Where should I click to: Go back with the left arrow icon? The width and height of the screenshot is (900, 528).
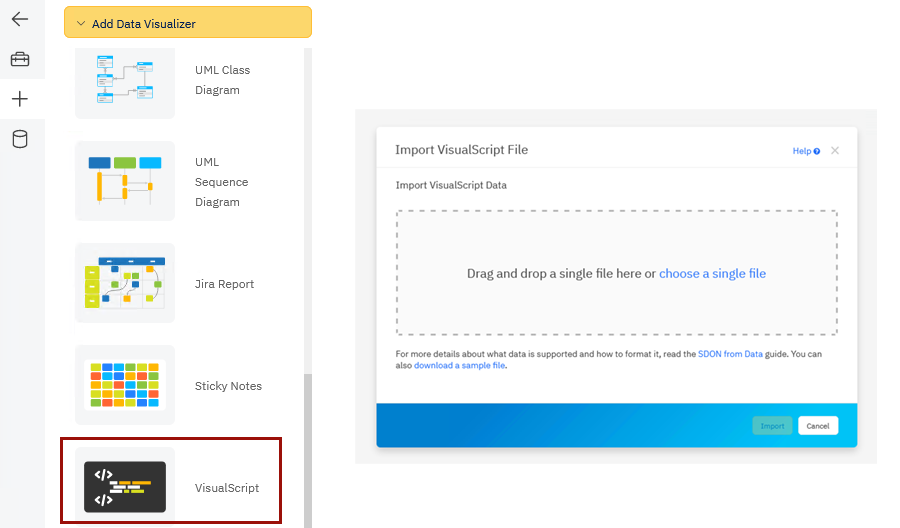(x=20, y=19)
